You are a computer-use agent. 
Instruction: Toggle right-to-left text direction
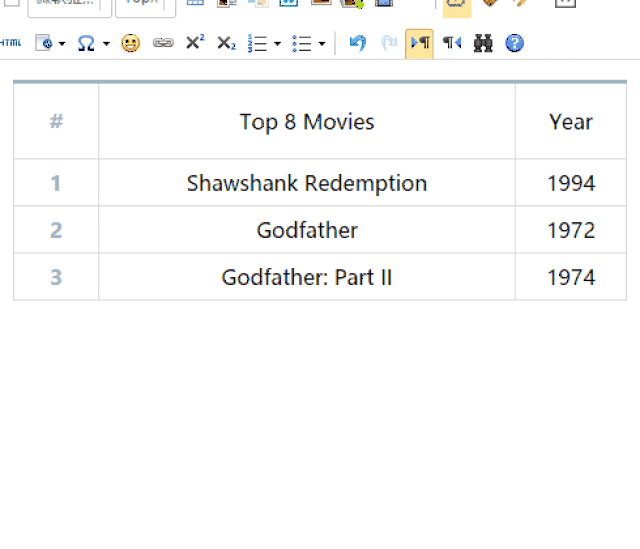pyautogui.click(x=452, y=43)
